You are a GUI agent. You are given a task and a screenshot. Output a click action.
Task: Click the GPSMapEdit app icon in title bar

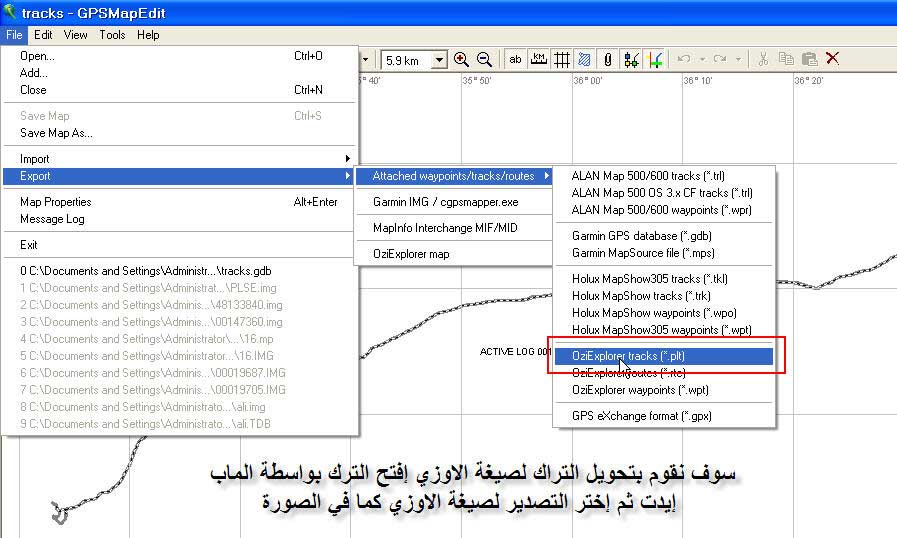pos(10,12)
